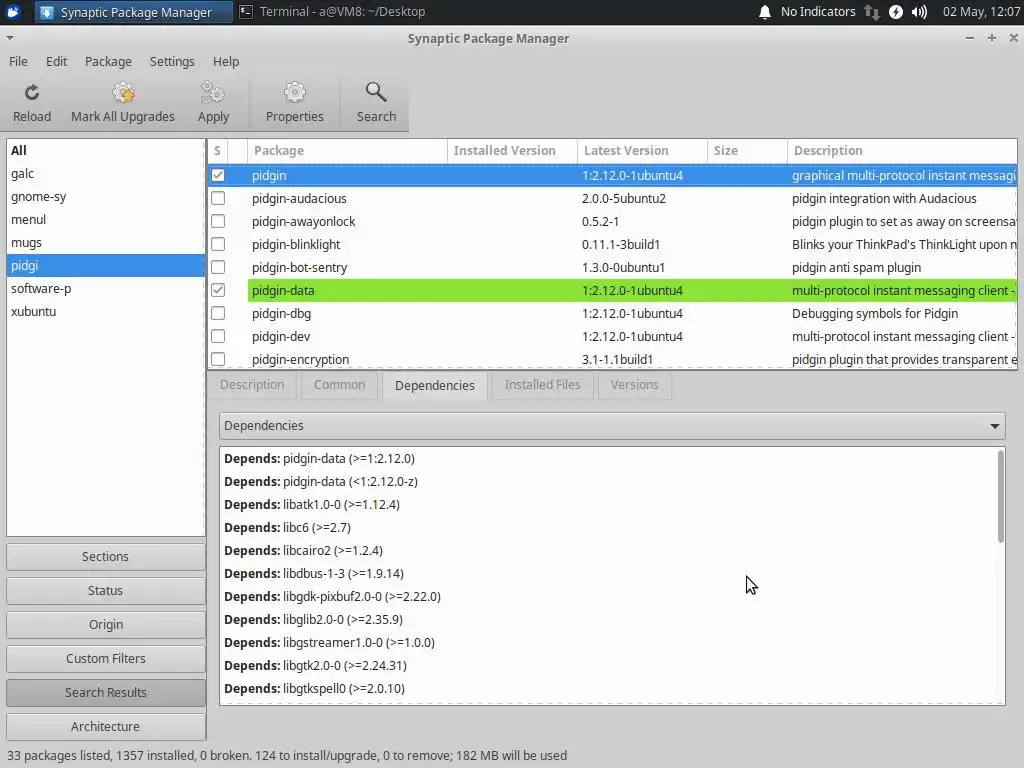1024x768 pixels.
Task: Click Mark All Upgrades toolbar icon
Action: point(123,103)
